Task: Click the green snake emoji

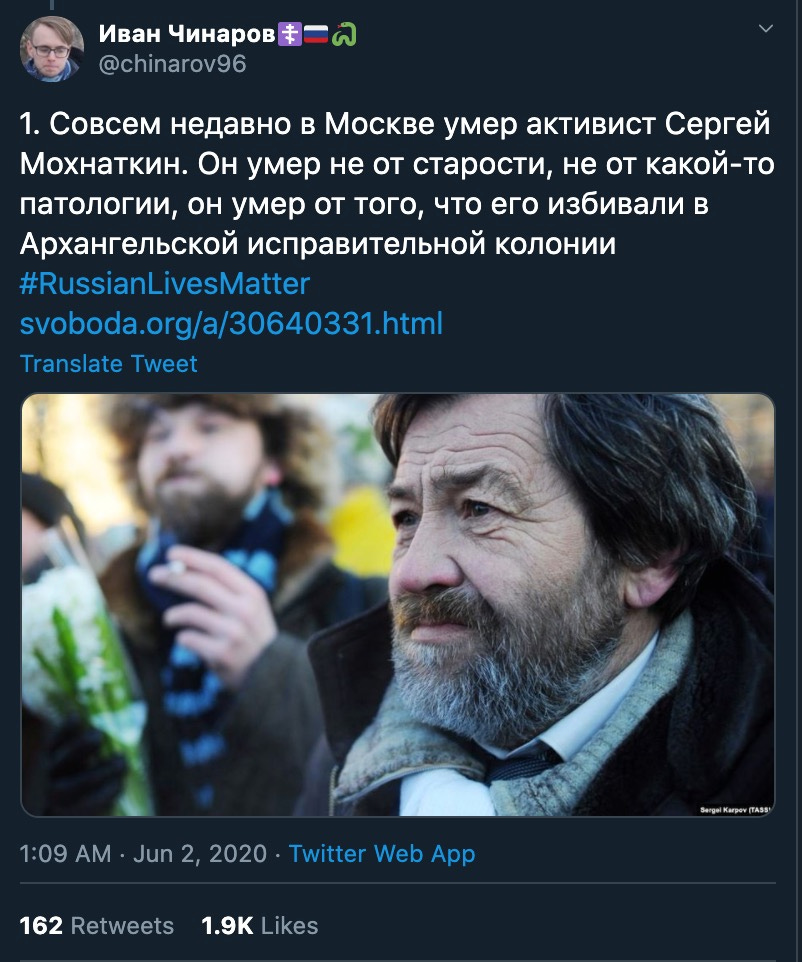Action: pos(344,34)
